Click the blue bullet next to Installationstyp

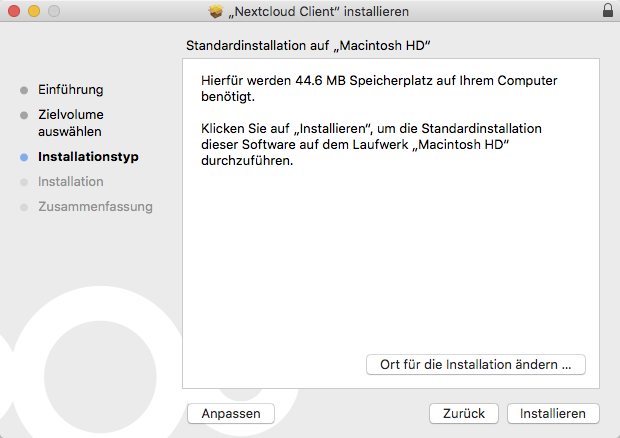coord(24,157)
